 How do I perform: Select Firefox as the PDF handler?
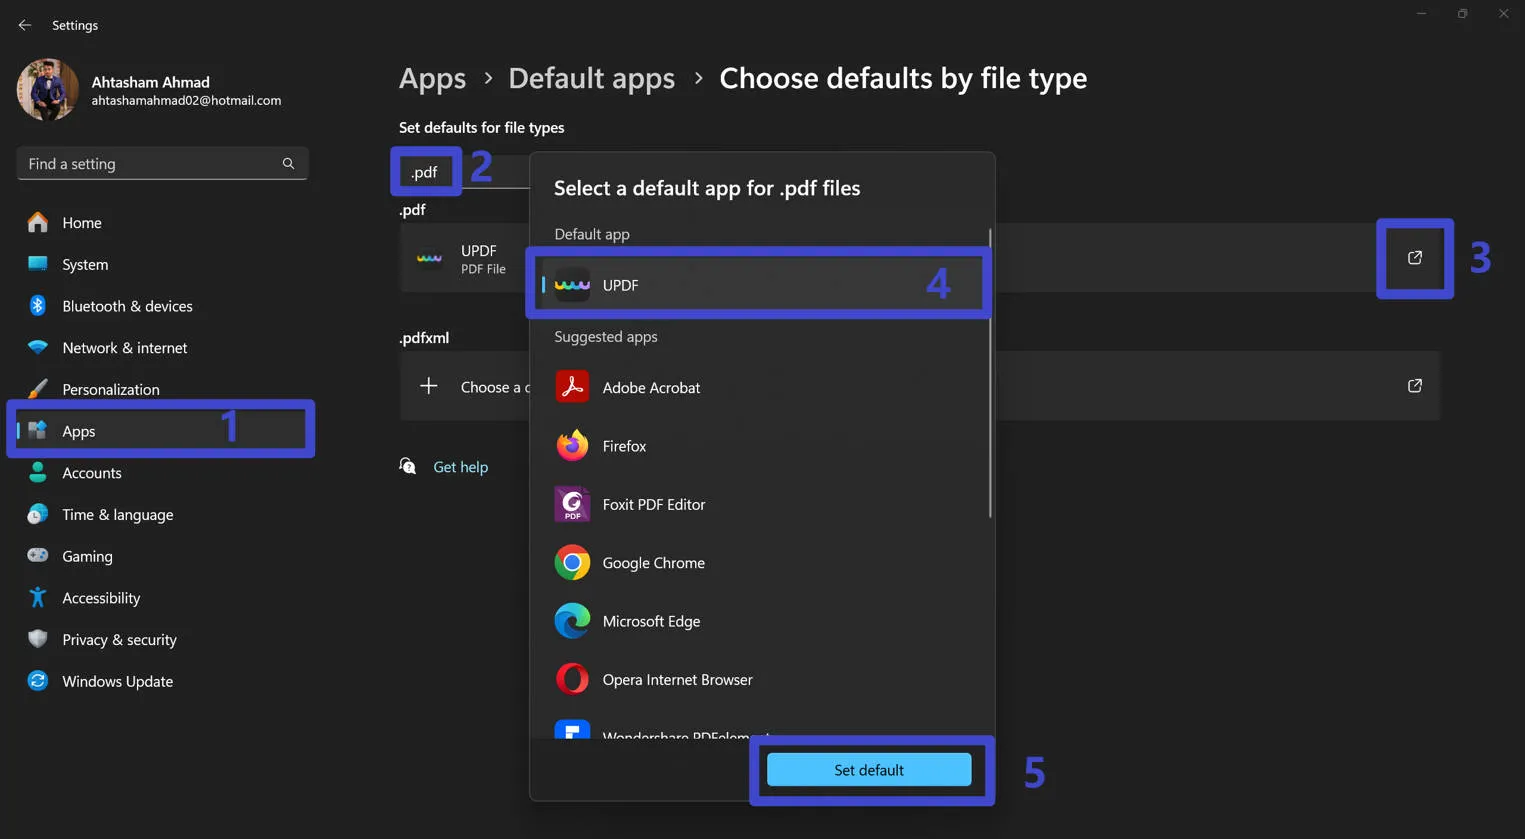(624, 445)
